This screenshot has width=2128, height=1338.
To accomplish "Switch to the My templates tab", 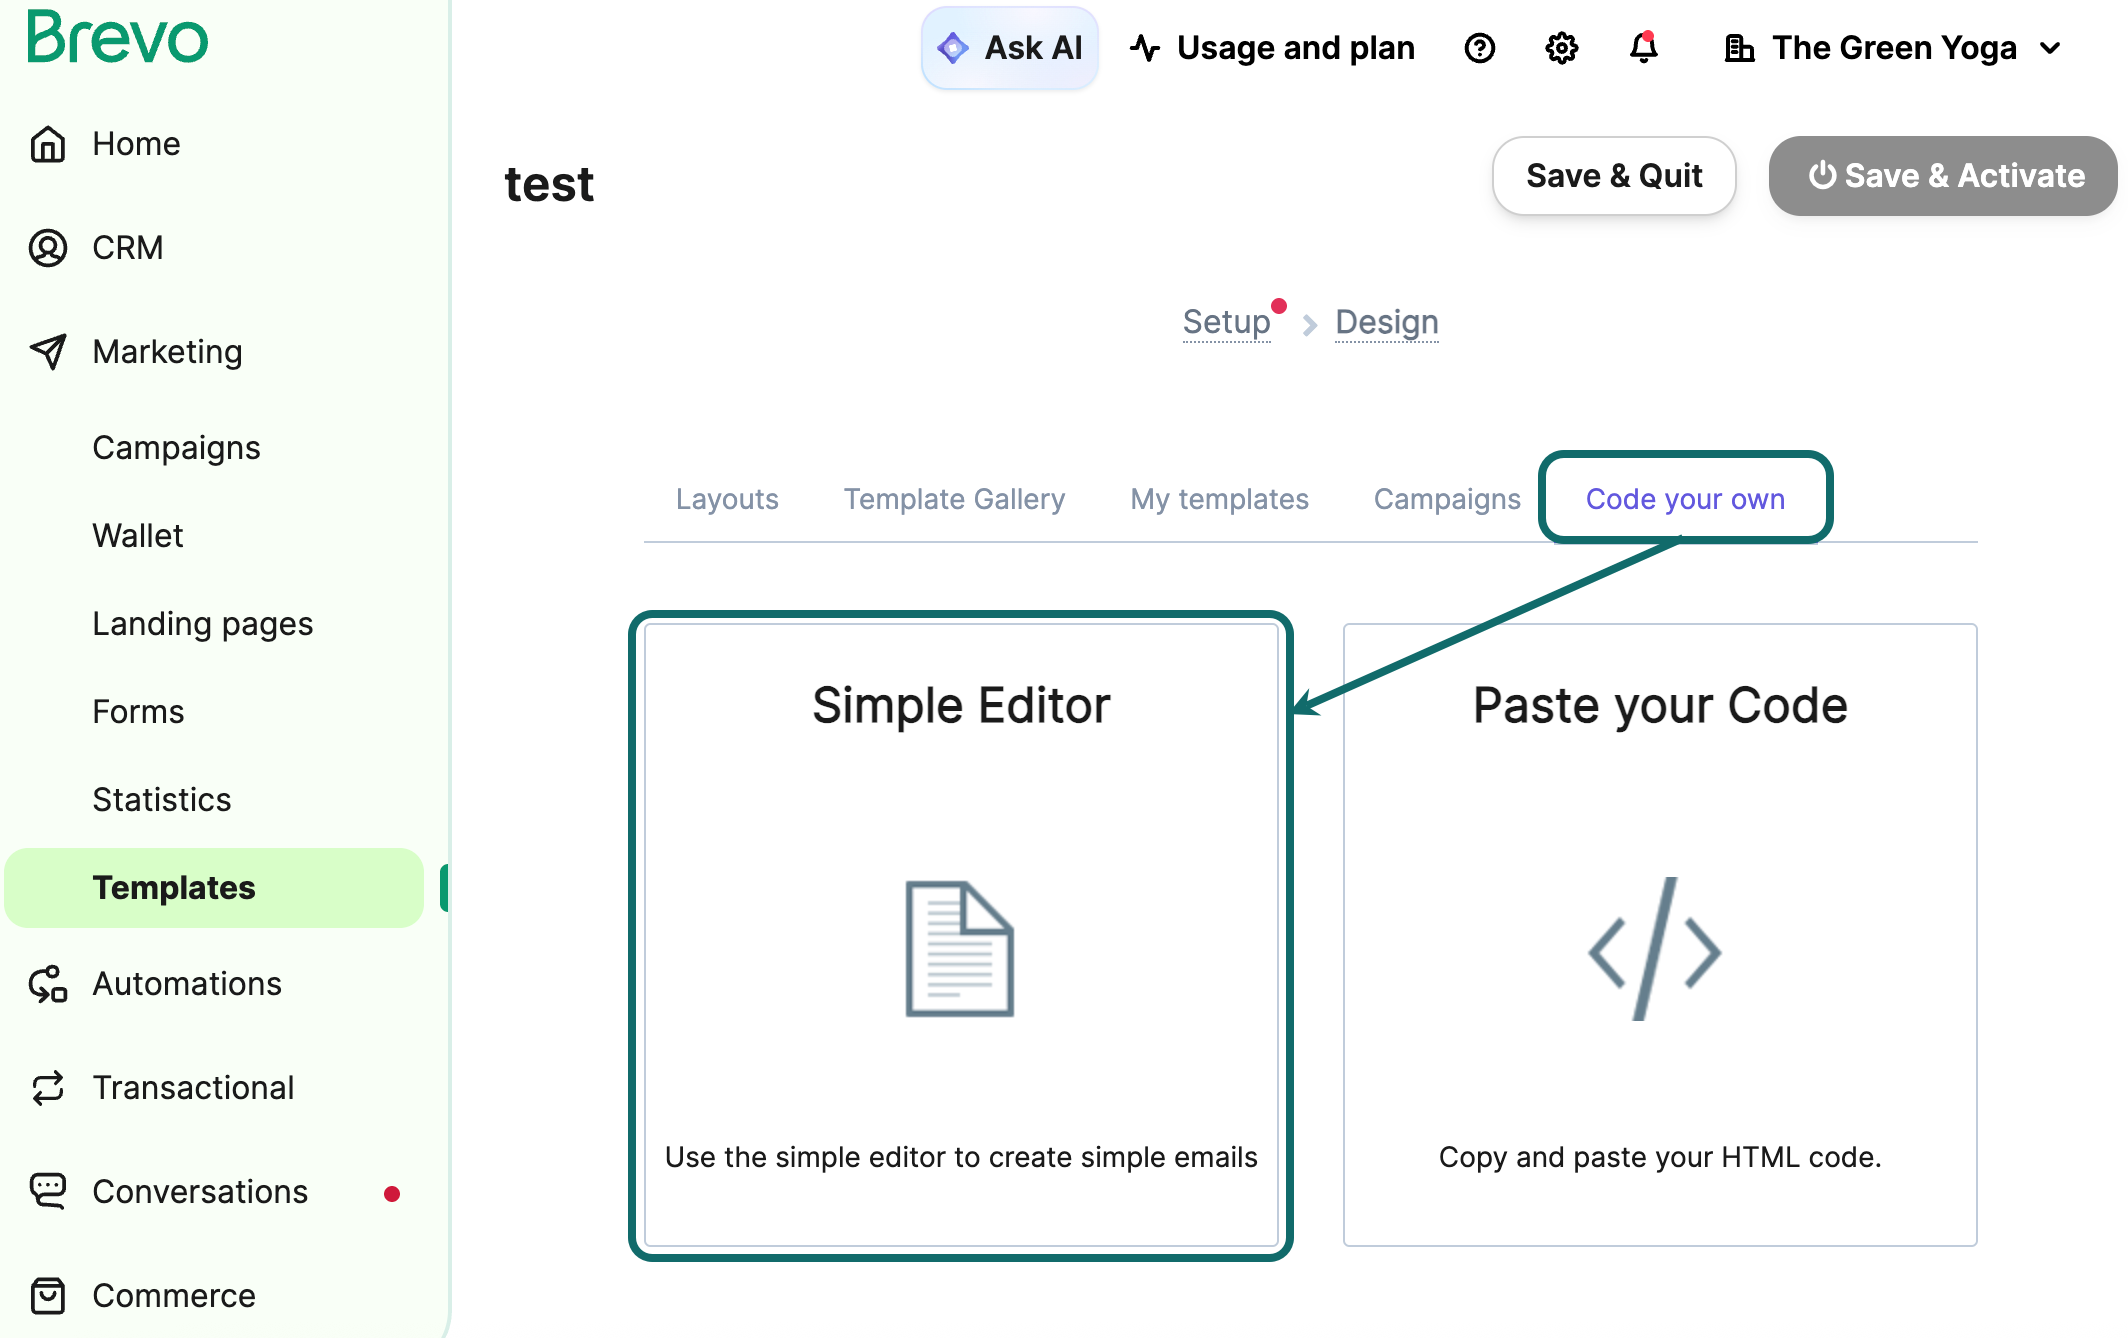I will (1219, 498).
